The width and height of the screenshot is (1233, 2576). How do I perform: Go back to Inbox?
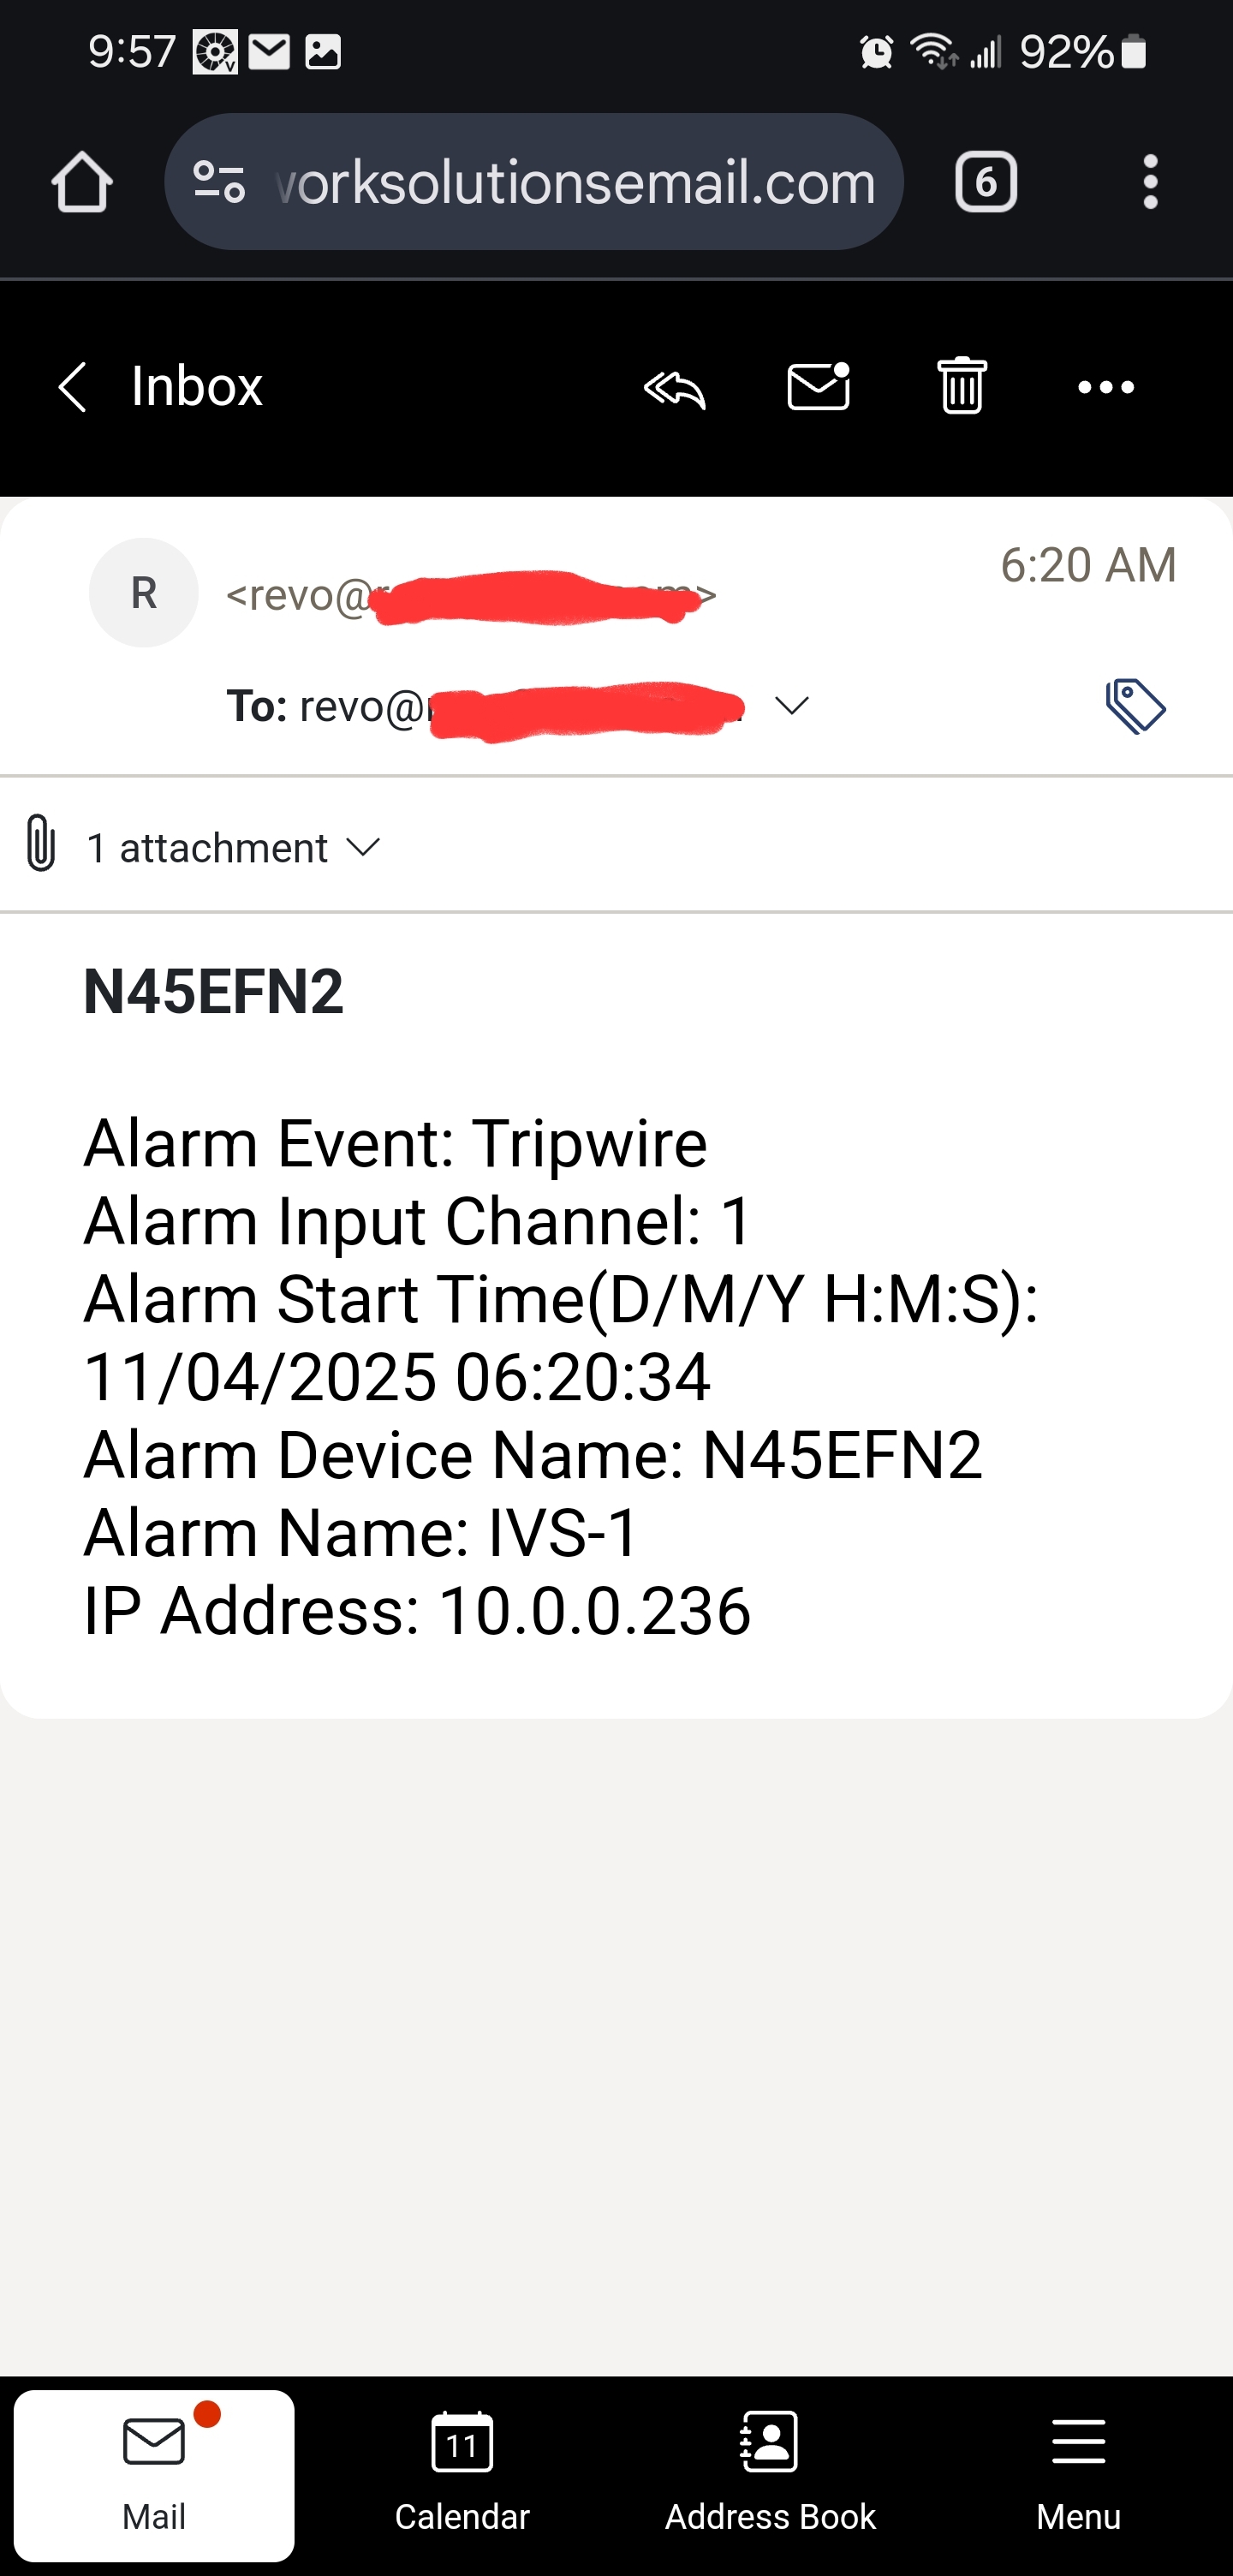(x=160, y=386)
